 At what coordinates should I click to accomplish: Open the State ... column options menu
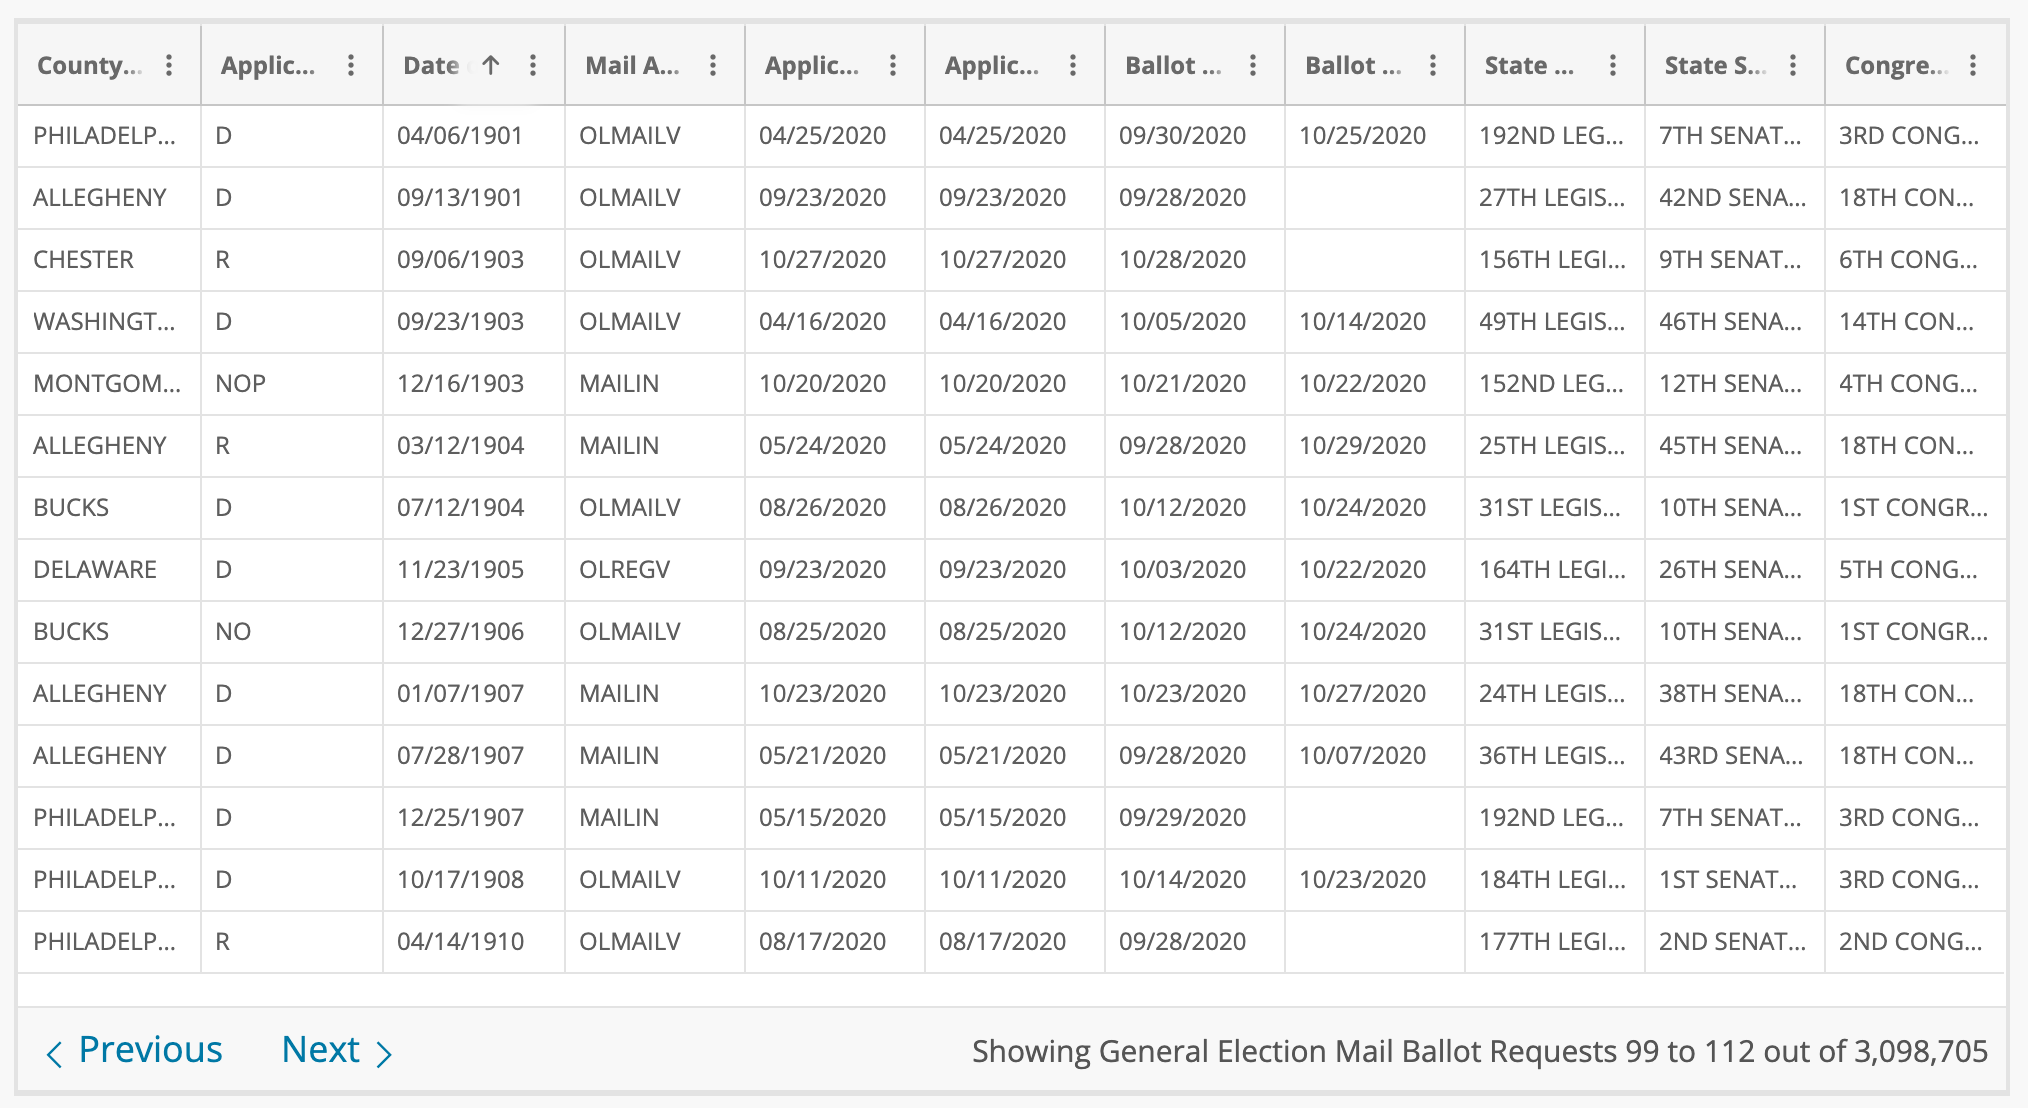[x=1613, y=66]
